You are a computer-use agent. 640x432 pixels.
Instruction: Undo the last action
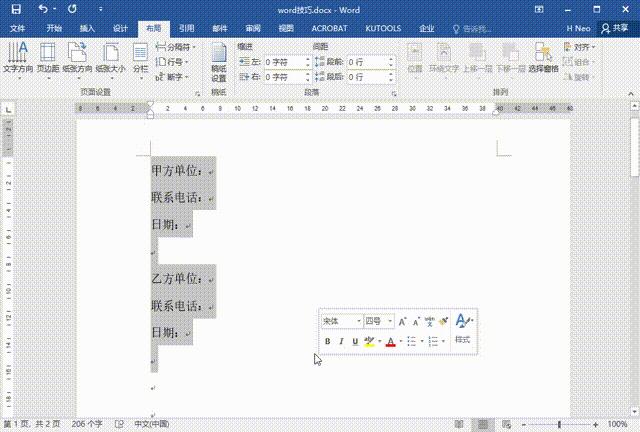pyautogui.click(x=43, y=9)
